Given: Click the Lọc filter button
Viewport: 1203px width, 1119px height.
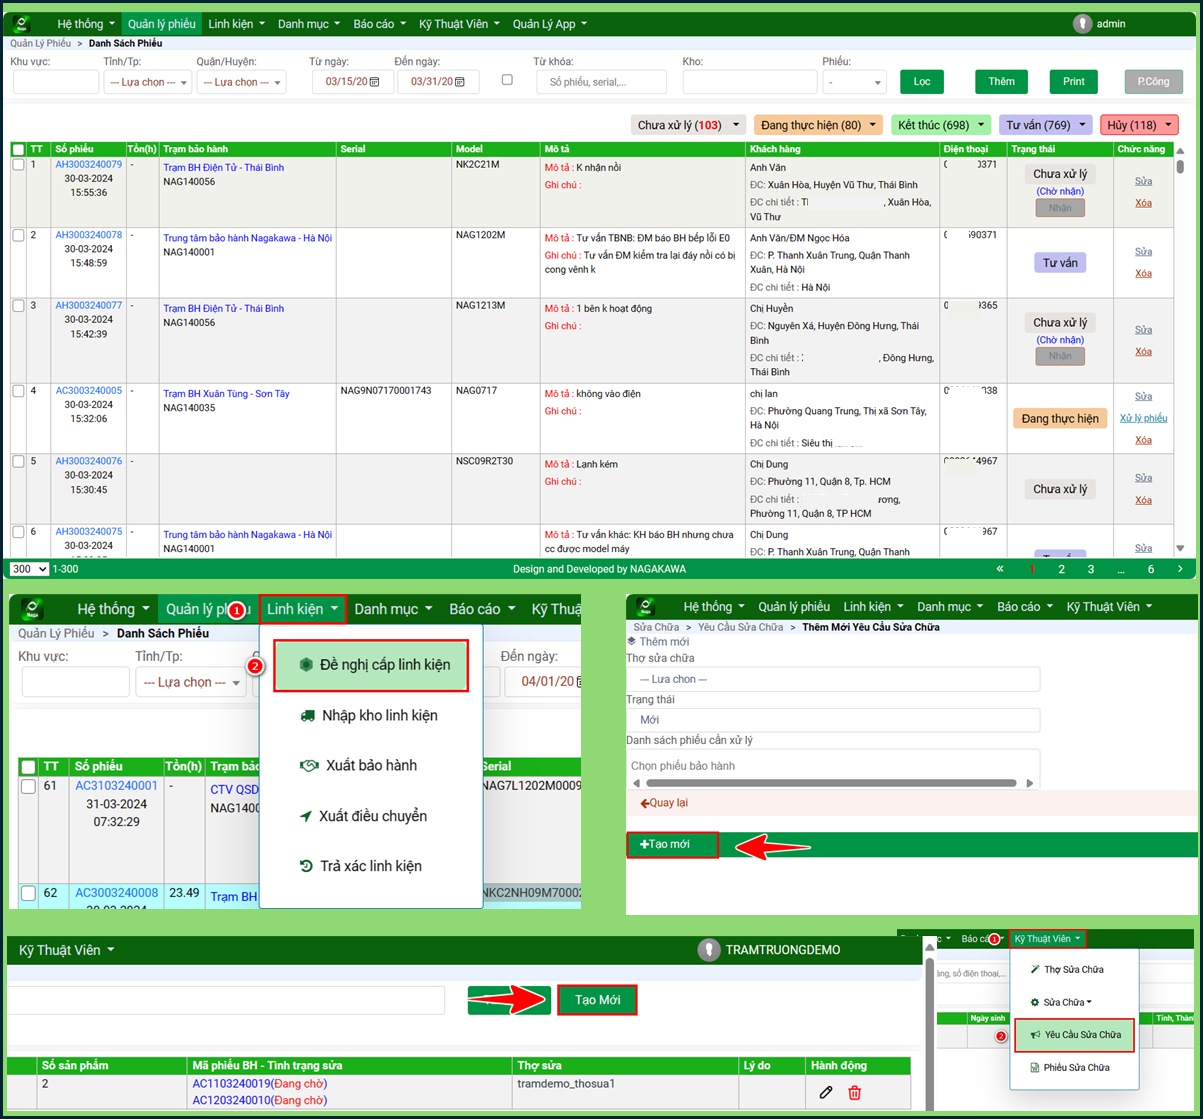Looking at the screenshot, I should 921,82.
